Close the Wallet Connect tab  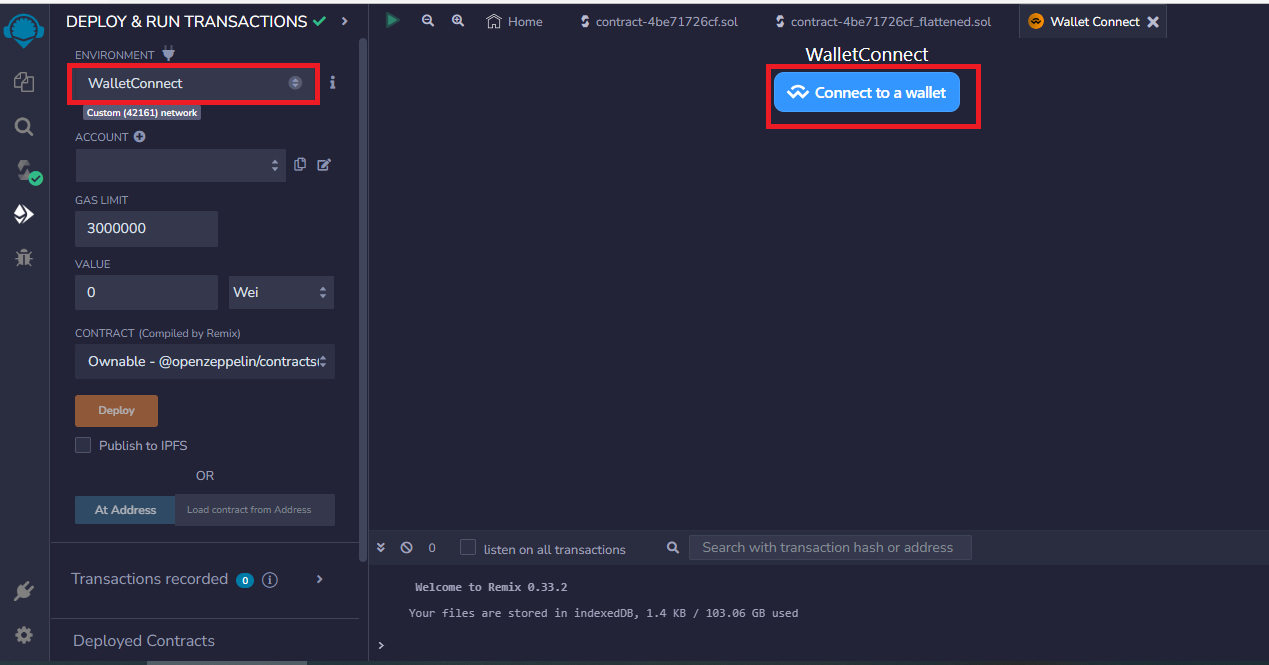click(x=1153, y=22)
